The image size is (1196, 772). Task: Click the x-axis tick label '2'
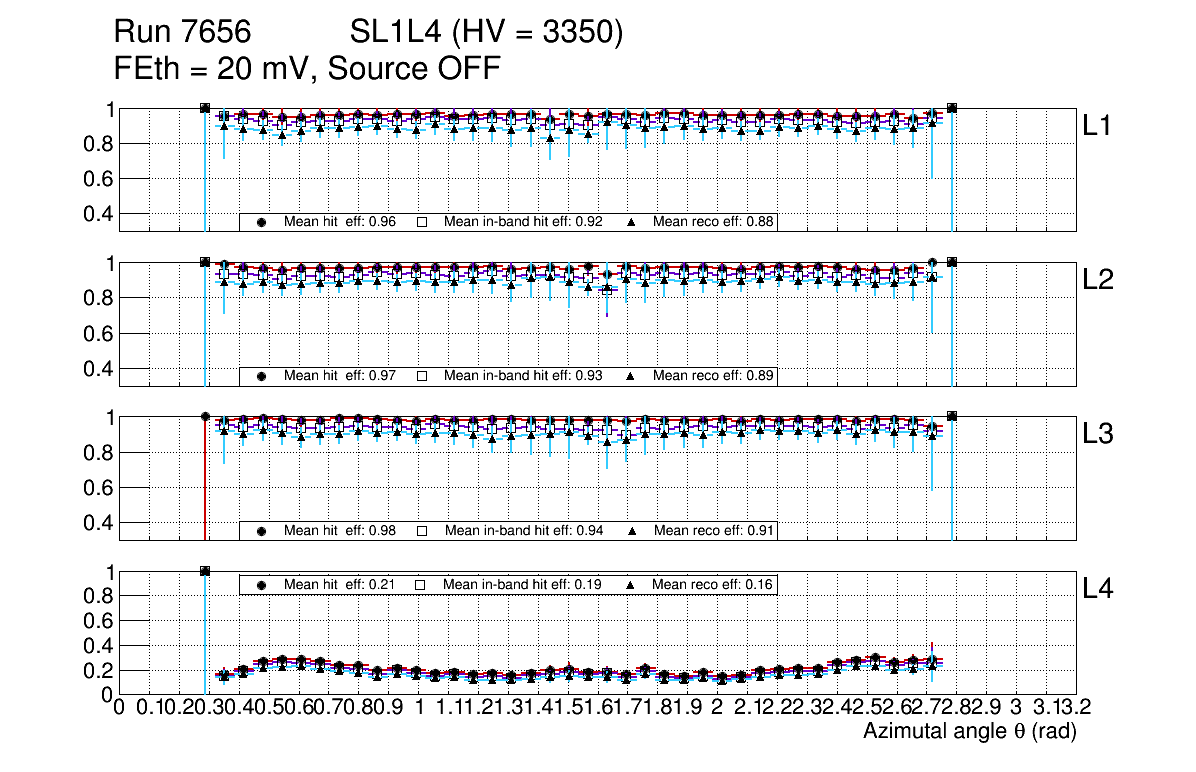[x=717, y=708]
